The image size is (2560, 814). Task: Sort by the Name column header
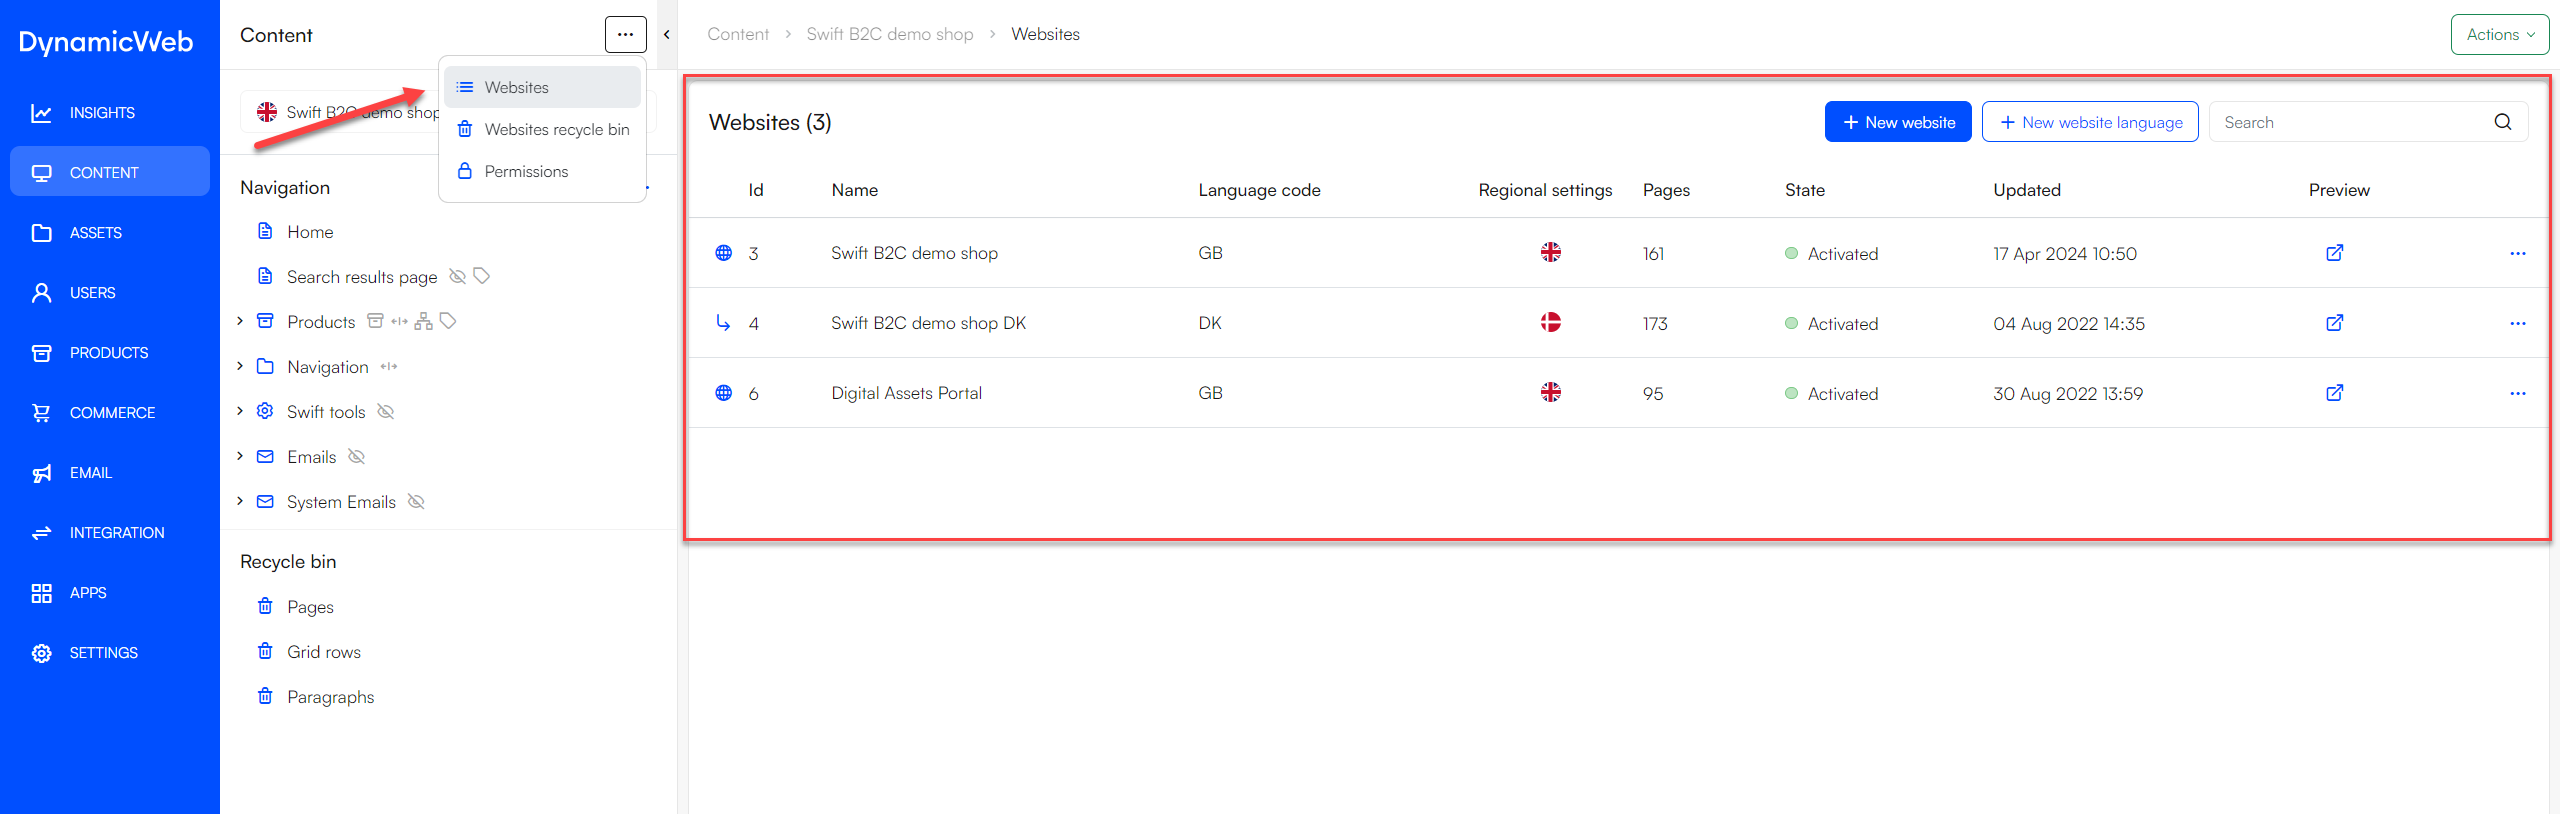click(x=855, y=190)
